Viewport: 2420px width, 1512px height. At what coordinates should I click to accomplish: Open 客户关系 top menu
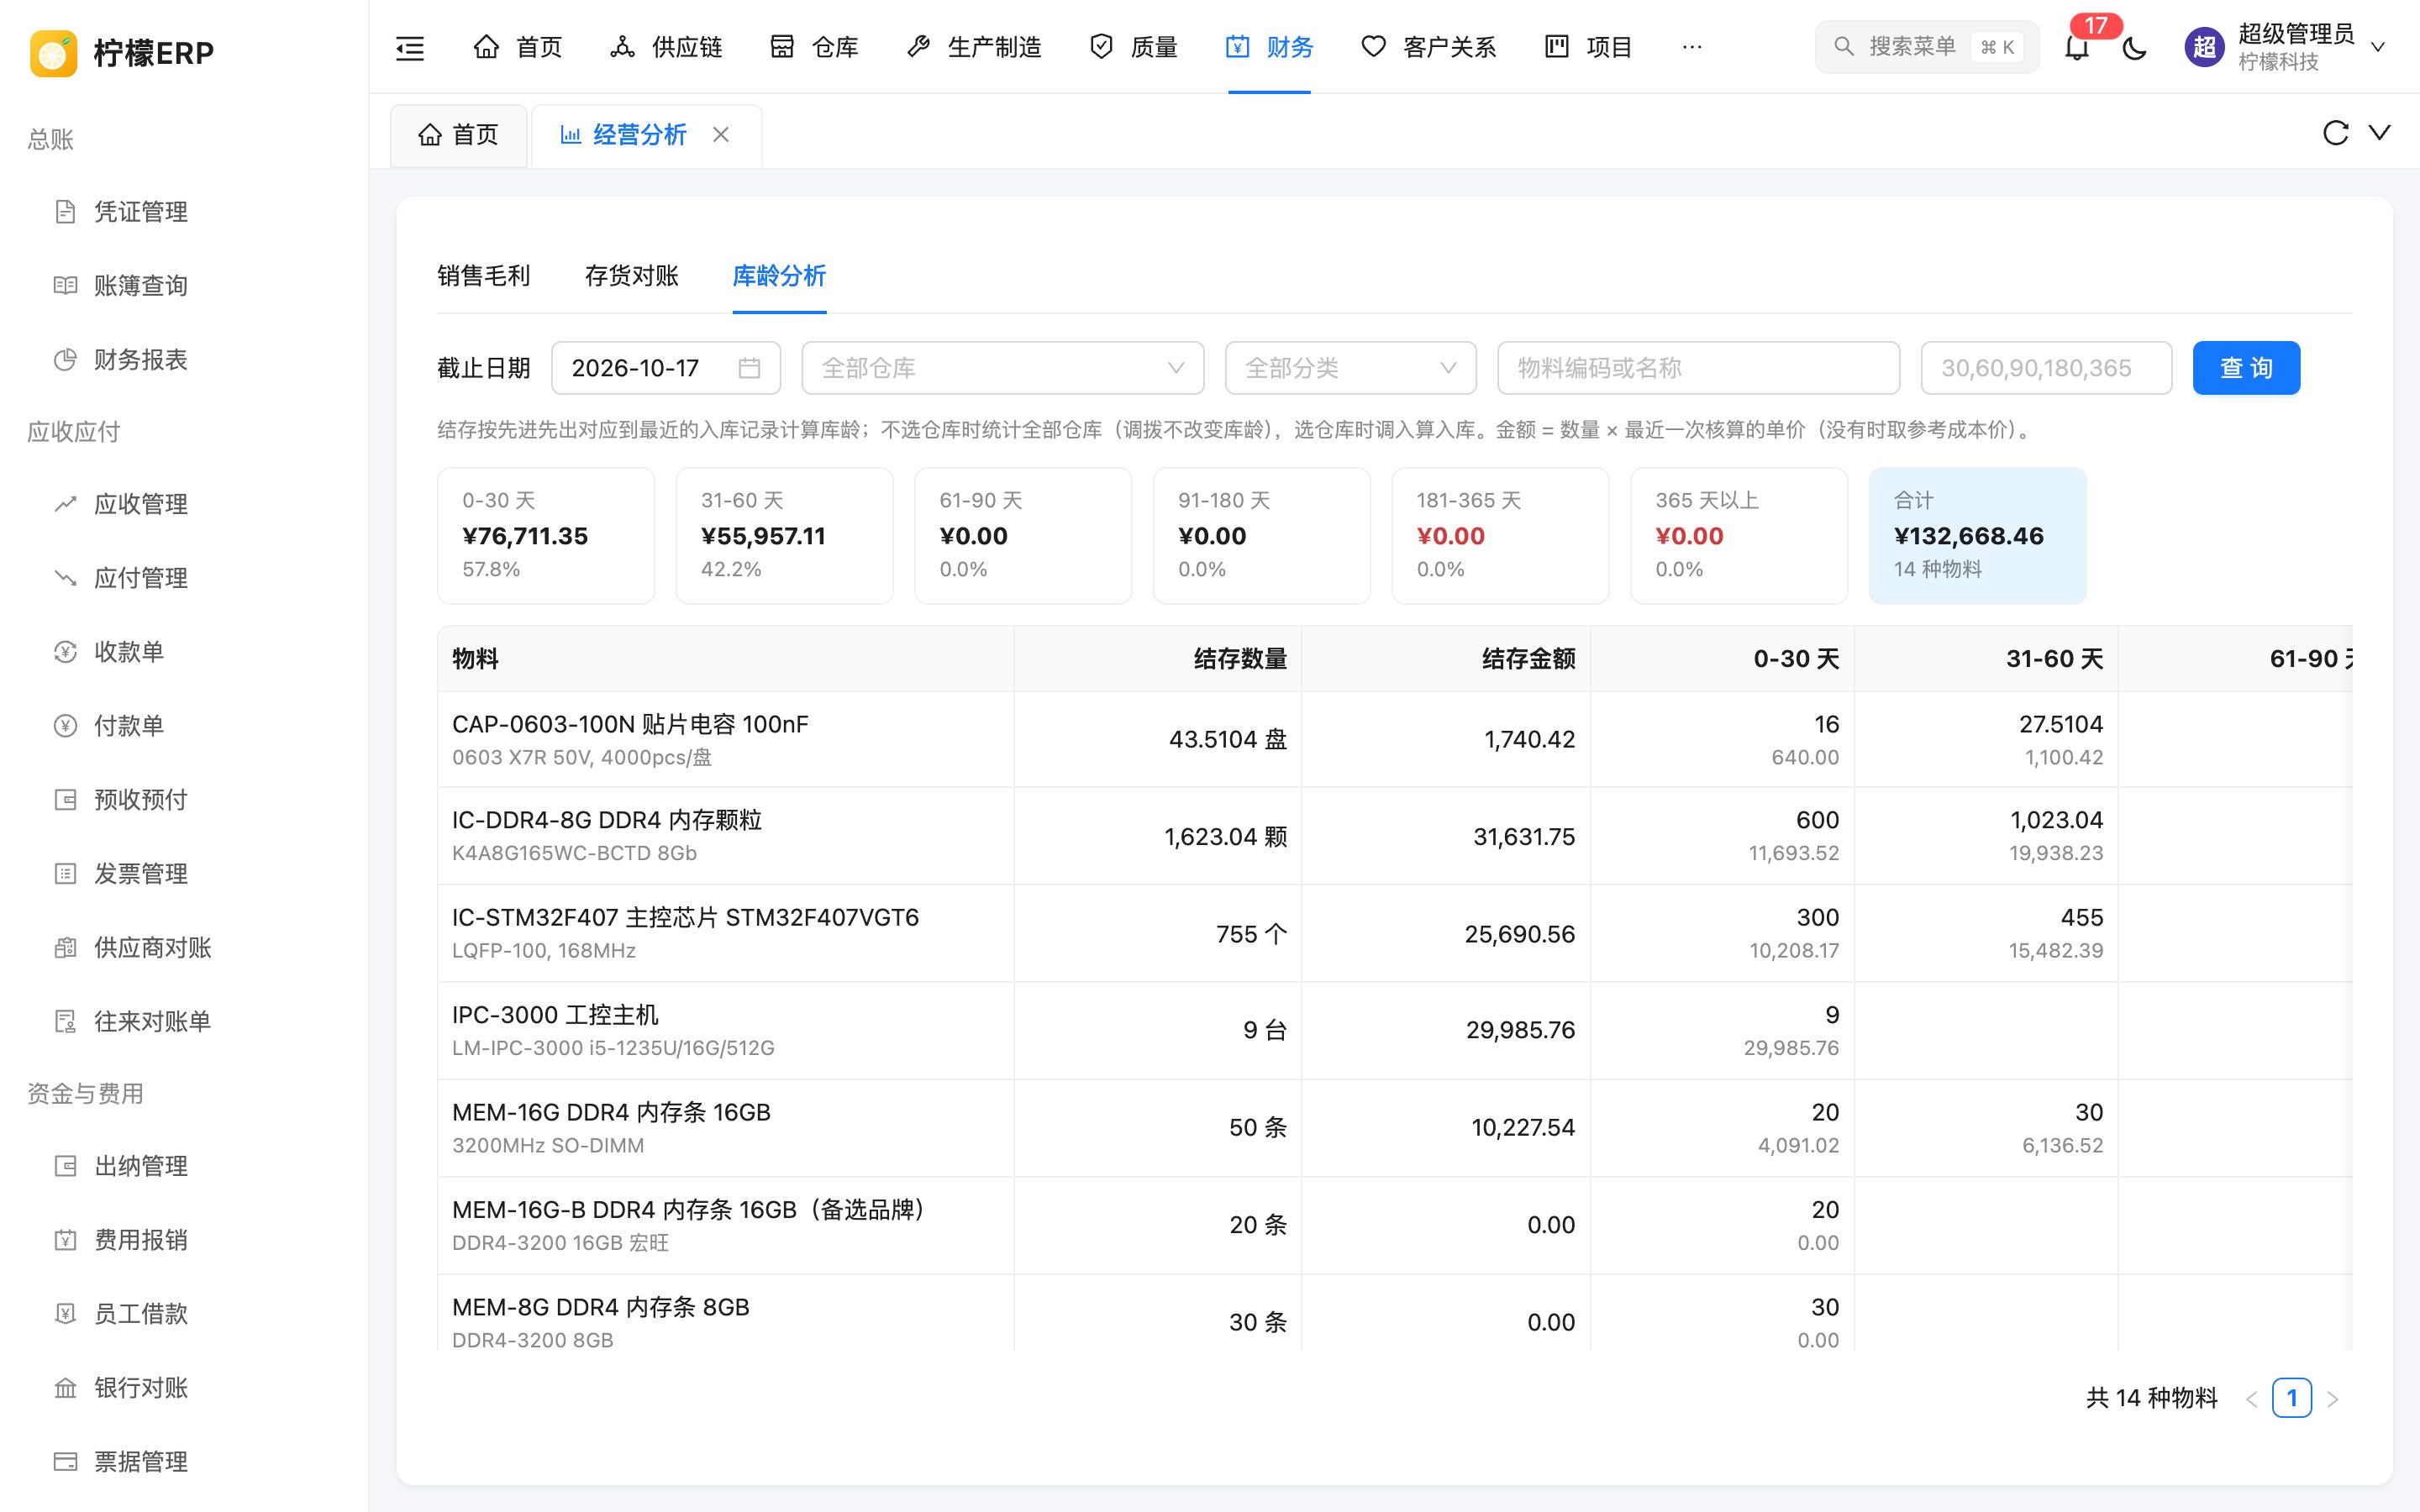(x=1429, y=47)
